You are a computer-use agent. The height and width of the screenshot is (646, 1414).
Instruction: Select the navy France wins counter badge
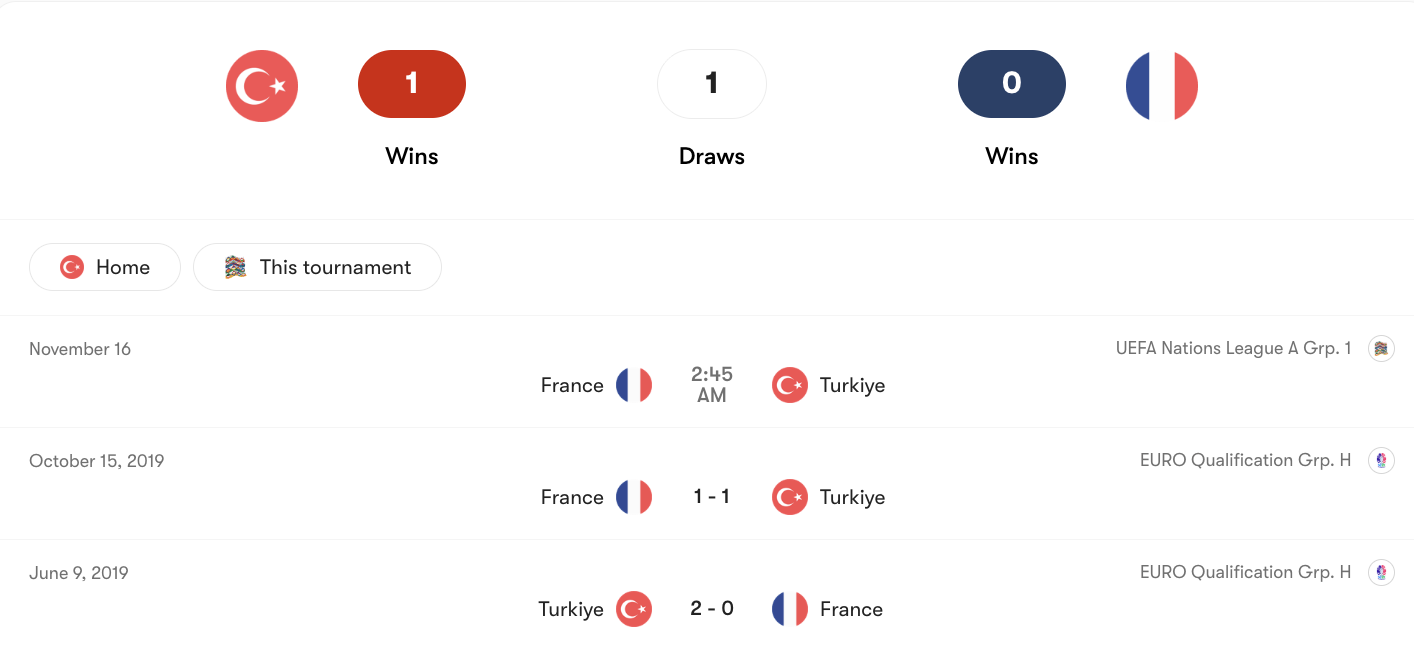tap(1012, 84)
